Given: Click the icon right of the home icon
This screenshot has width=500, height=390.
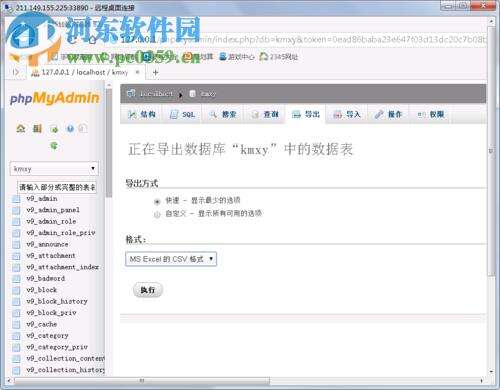Looking at the screenshot, I should click(x=37, y=129).
